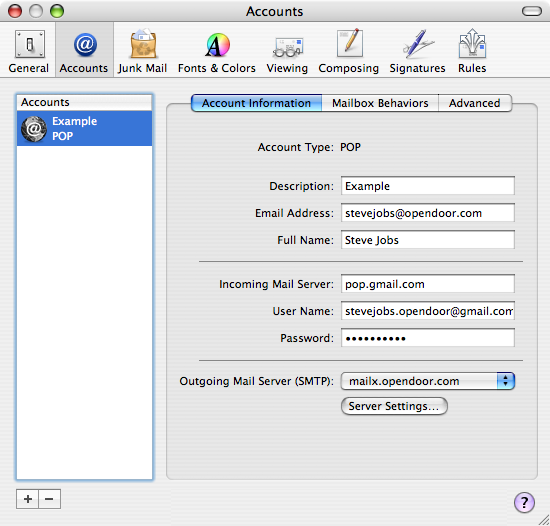
Task: Toggle the toolbar pill button in title bar
Action: point(532,11)
